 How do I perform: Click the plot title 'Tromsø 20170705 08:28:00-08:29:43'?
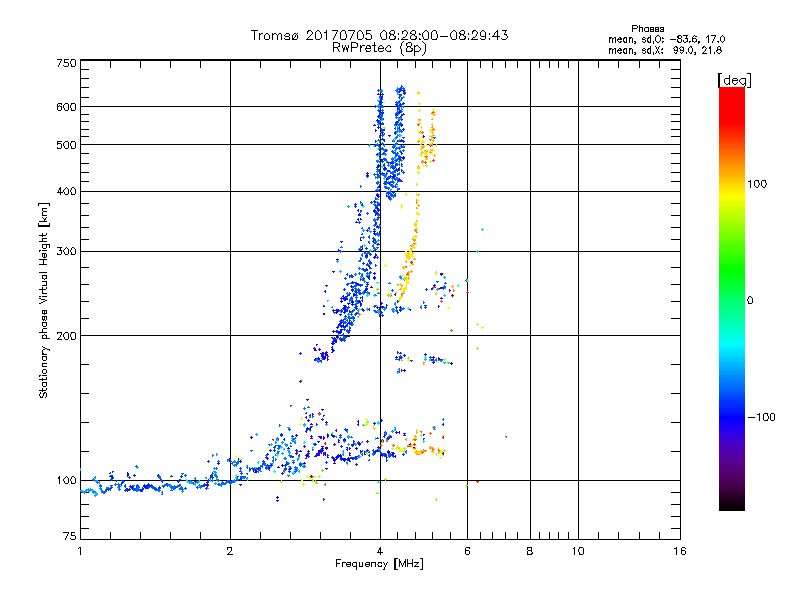click(x=379, y=35)
